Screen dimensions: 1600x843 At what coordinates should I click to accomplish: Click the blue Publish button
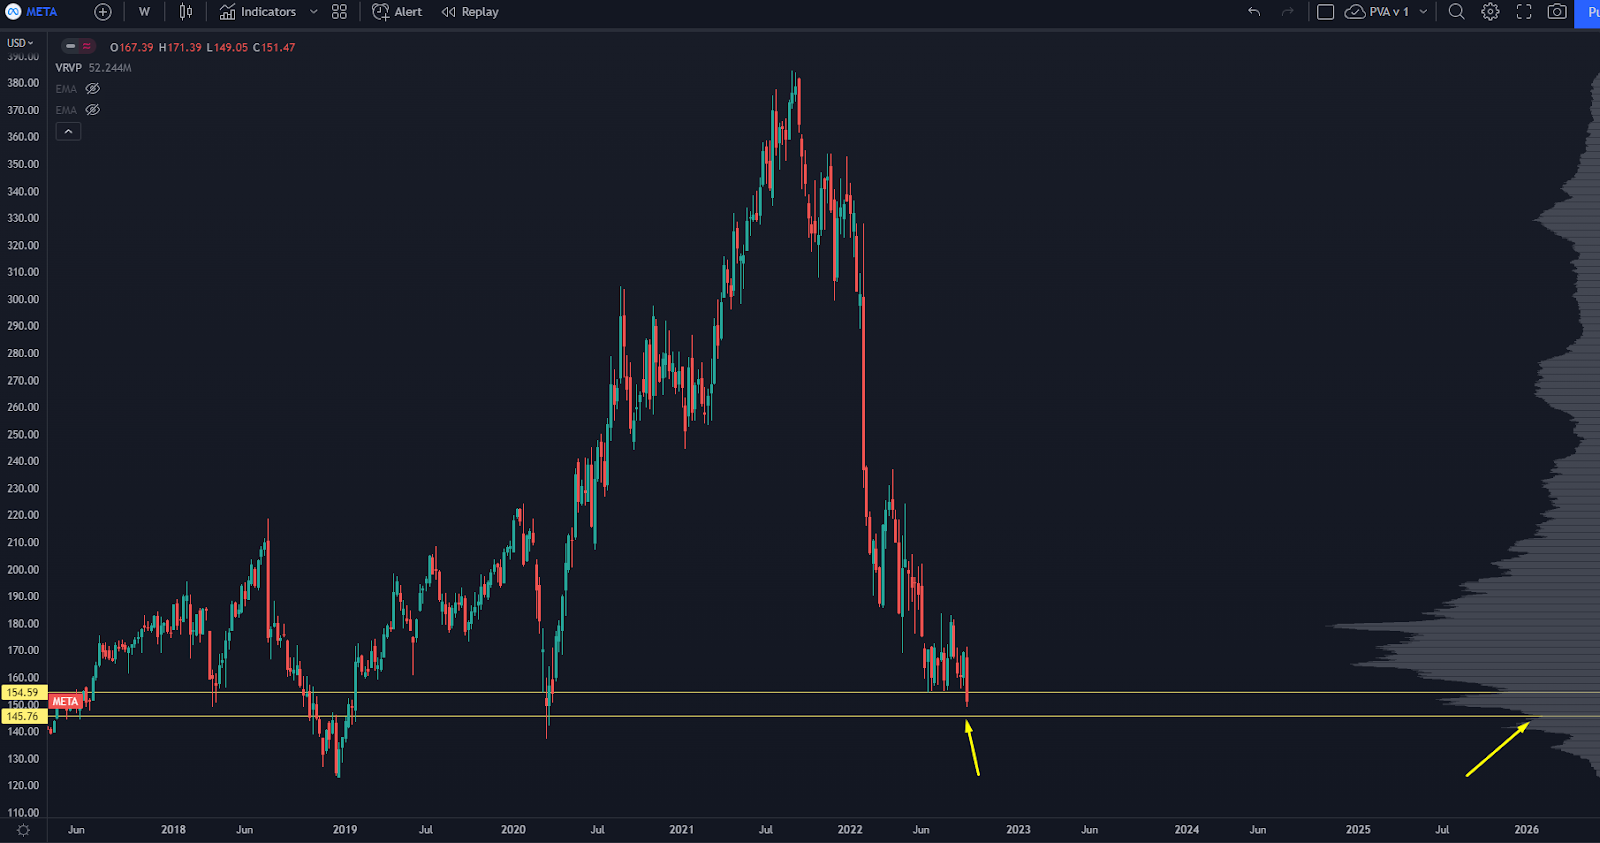[1588, 12]
